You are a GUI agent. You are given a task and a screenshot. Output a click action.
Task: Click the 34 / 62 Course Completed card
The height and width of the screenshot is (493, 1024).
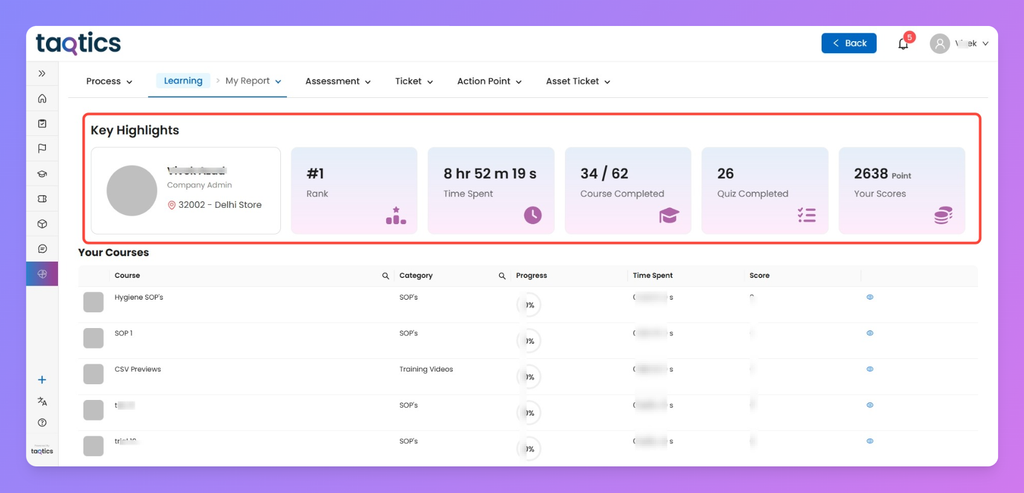[628, 191]
